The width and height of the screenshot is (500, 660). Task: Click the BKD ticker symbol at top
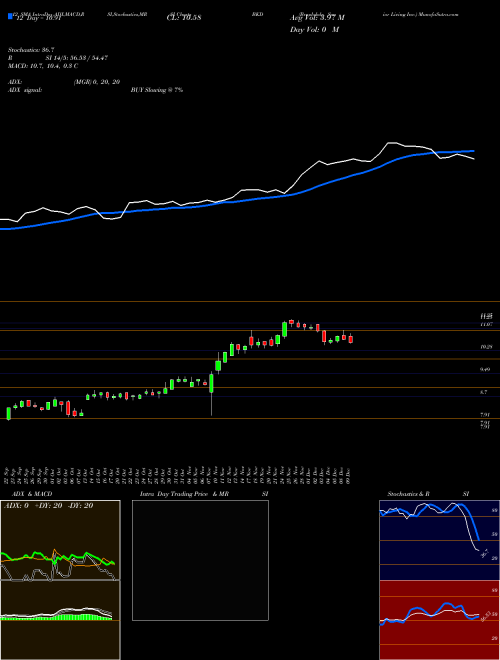pos(257,14)
